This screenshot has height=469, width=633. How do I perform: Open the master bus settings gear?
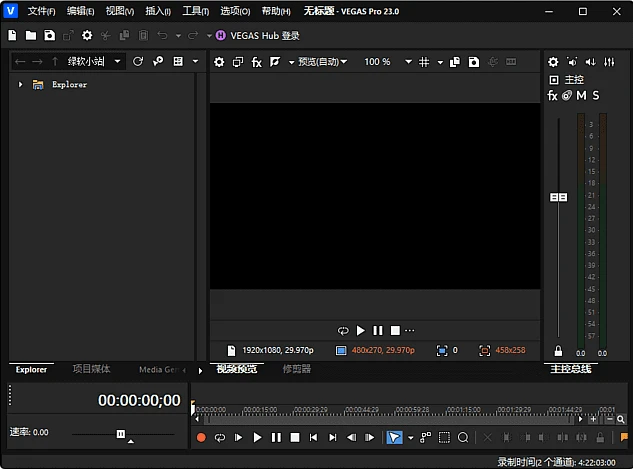click(x=553, y=62)
